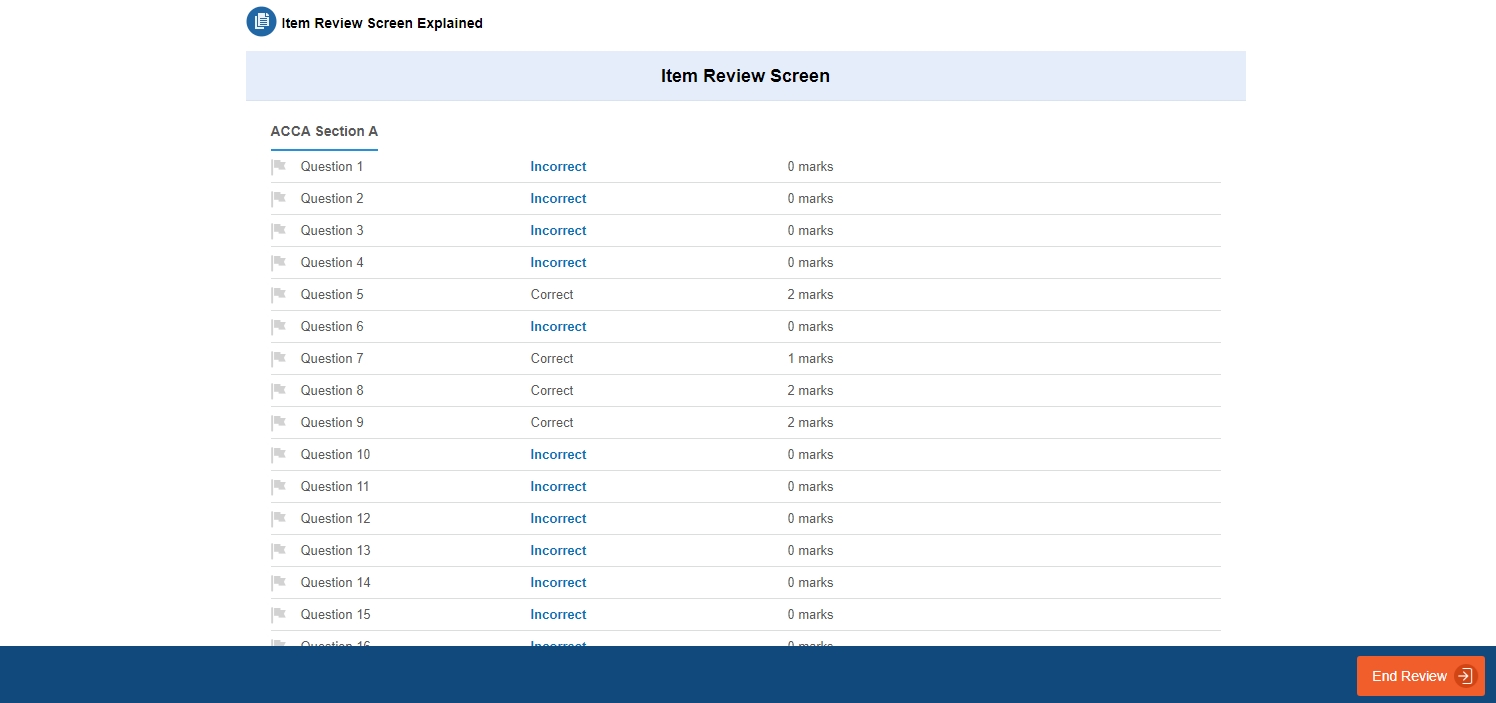Select the Question 5 label
1496x703 pixels.
(332, 295)
